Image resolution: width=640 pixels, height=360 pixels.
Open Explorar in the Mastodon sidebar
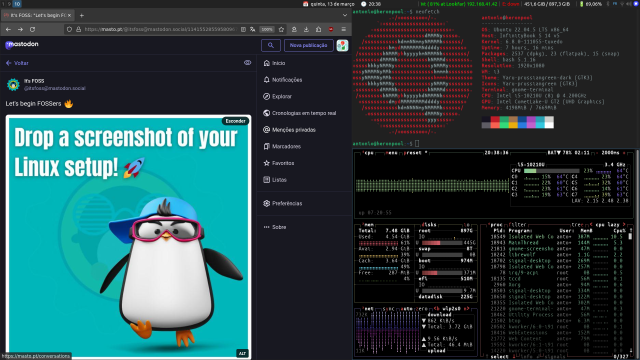coord(278,96)
